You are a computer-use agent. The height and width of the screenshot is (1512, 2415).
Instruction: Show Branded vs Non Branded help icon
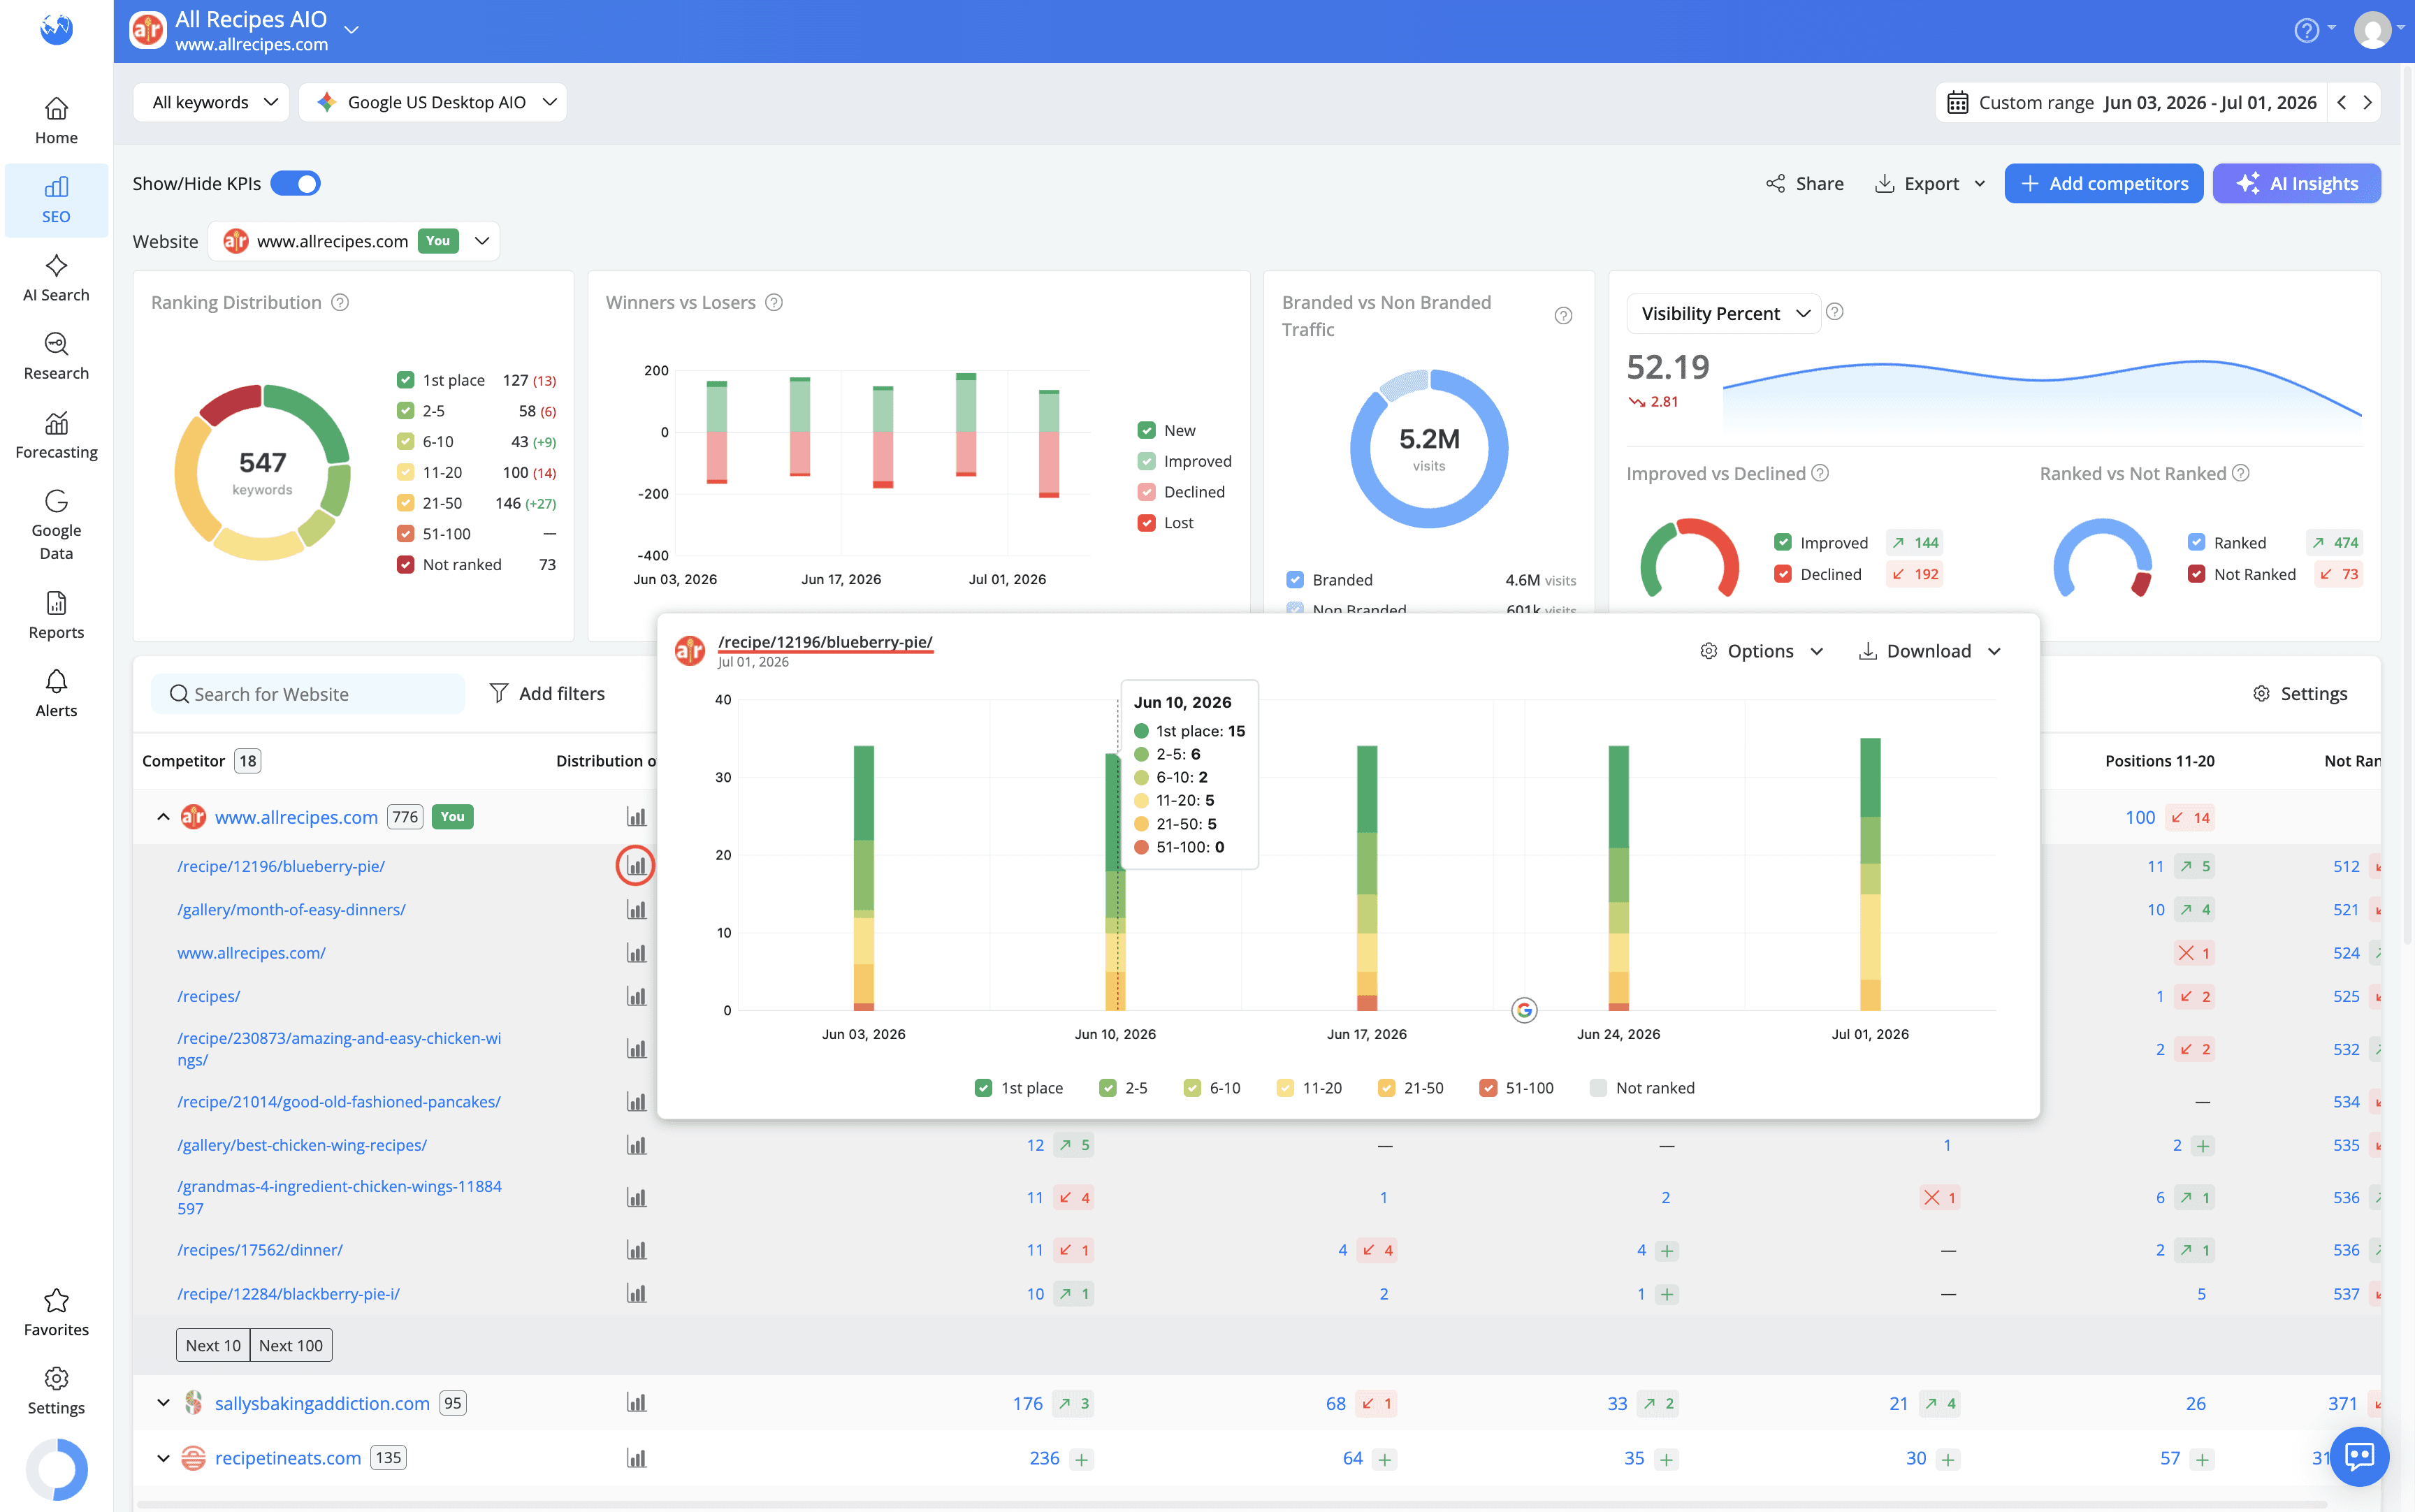point(1564,316)
